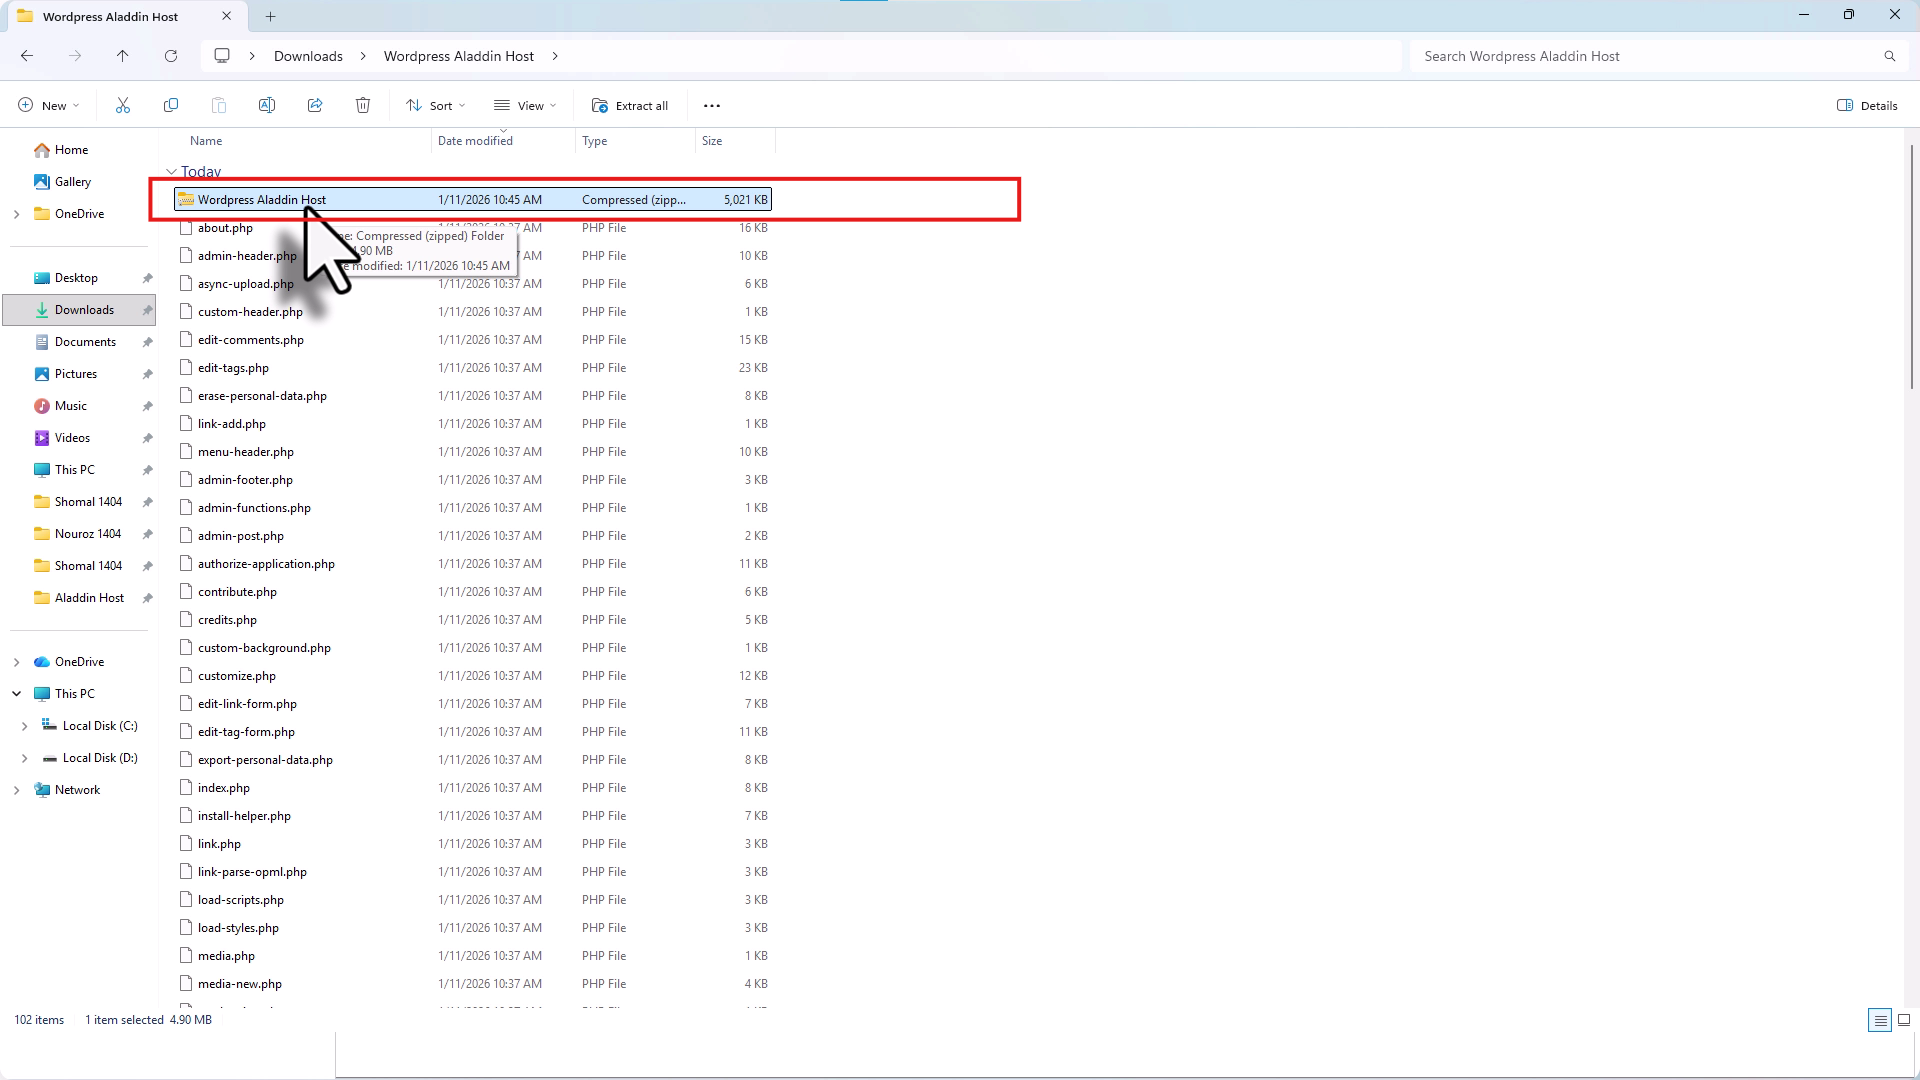
Task: Select the about.php file icon
Action: coord(185,228)
